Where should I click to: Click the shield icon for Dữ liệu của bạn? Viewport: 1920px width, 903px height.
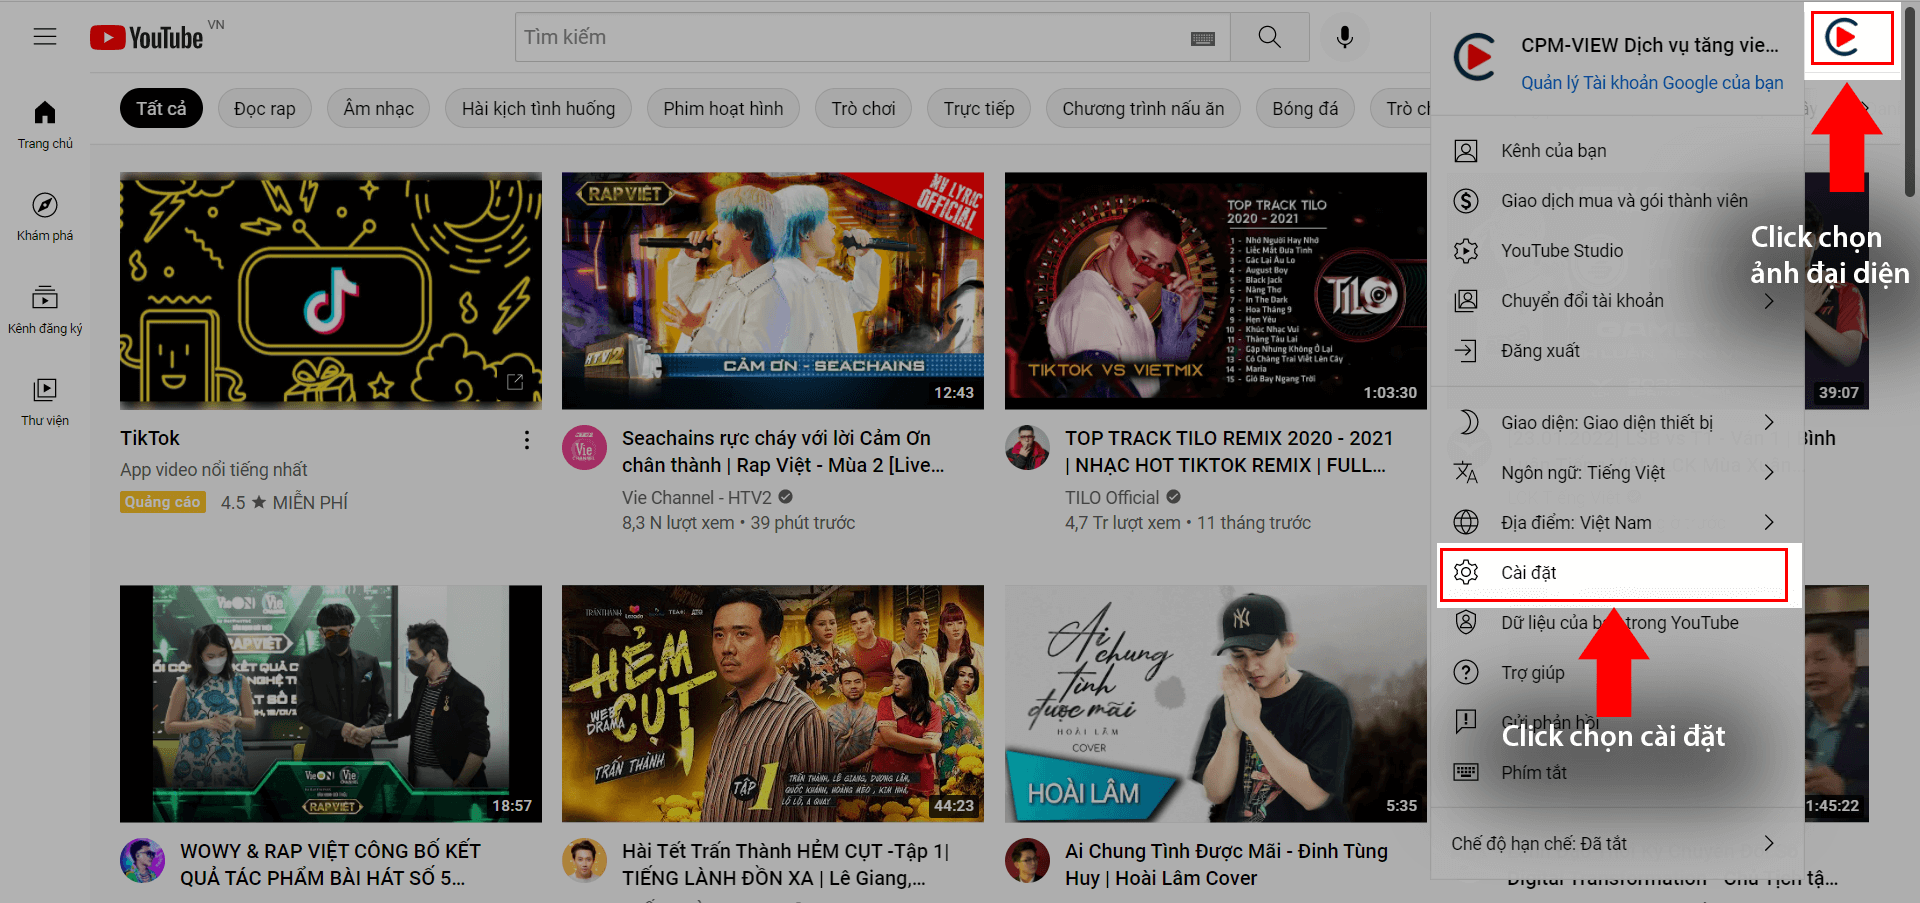pos(1466,623)
